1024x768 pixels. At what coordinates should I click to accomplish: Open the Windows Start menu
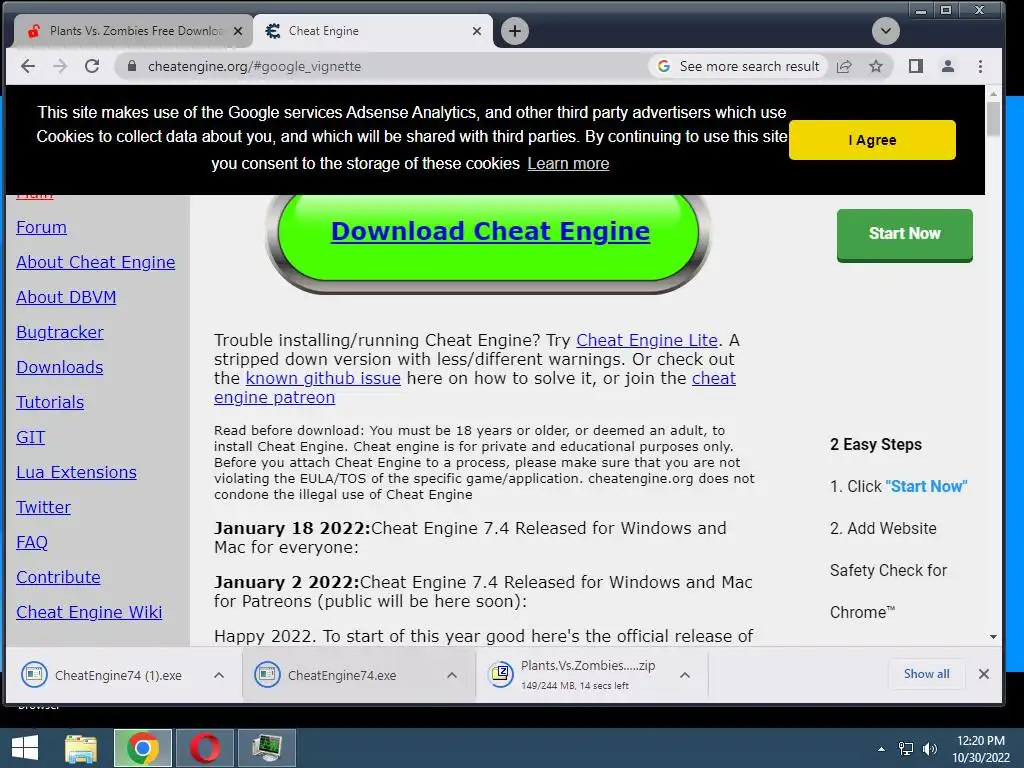tap(25, 748)
